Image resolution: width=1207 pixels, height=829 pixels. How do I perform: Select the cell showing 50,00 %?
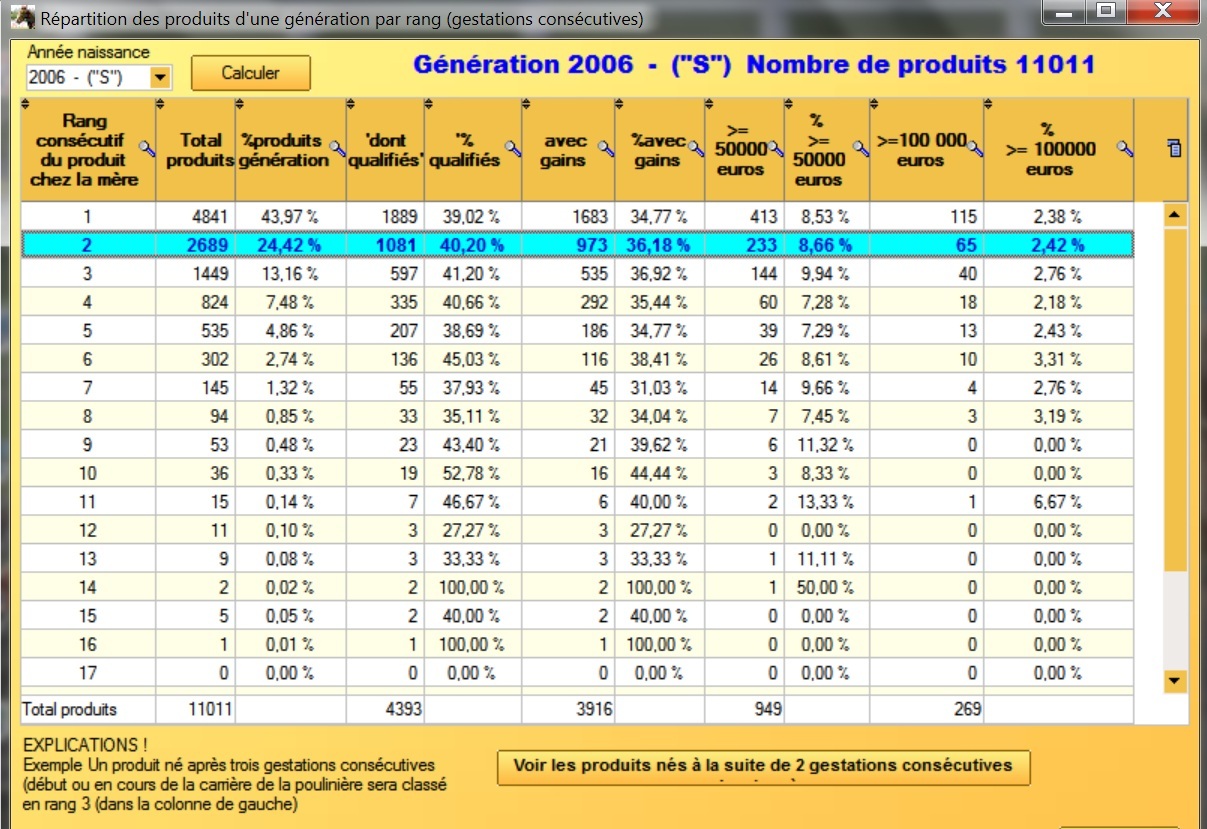(827, 587)
